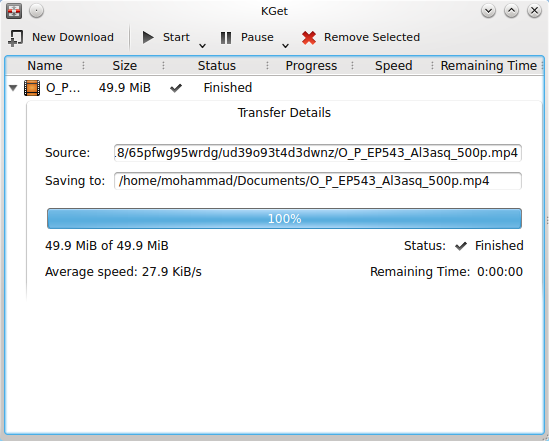This screenshot has height=441, width=549.
Task: Click the round pin button in title bar
Action: tap(36, 11)
